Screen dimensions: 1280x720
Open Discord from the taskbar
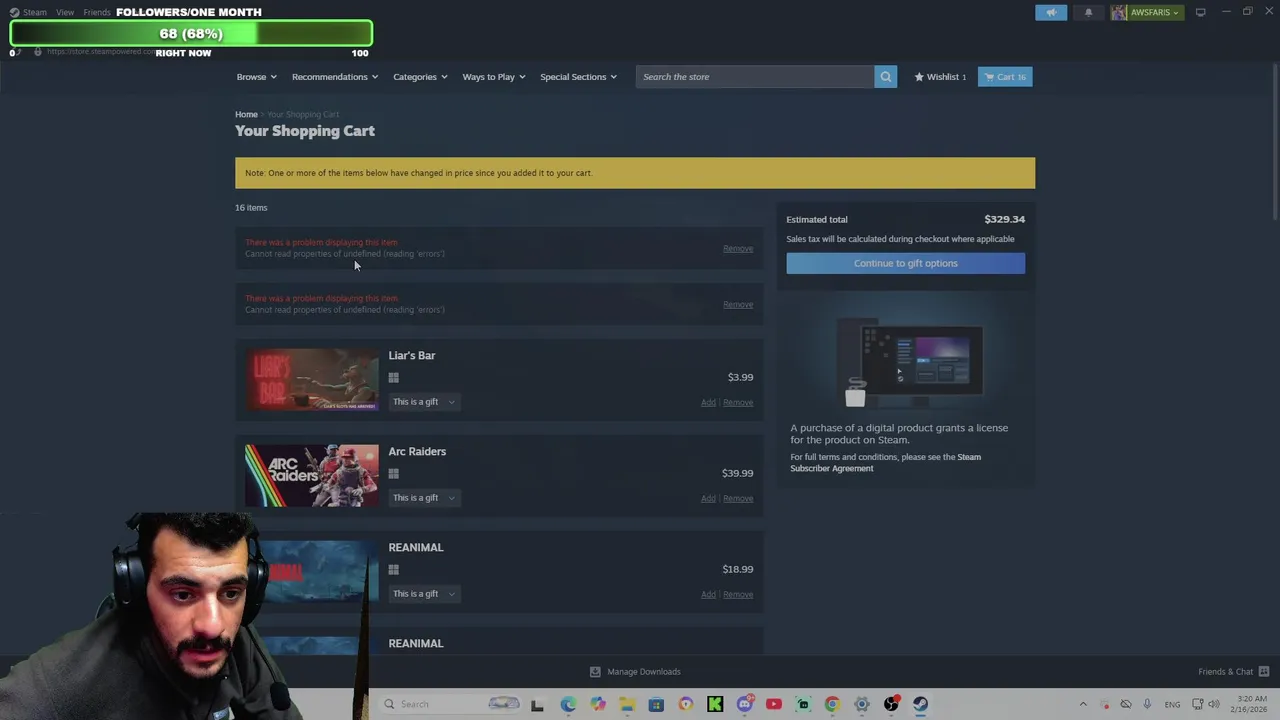pyautogui.click(x=744, y=704)
